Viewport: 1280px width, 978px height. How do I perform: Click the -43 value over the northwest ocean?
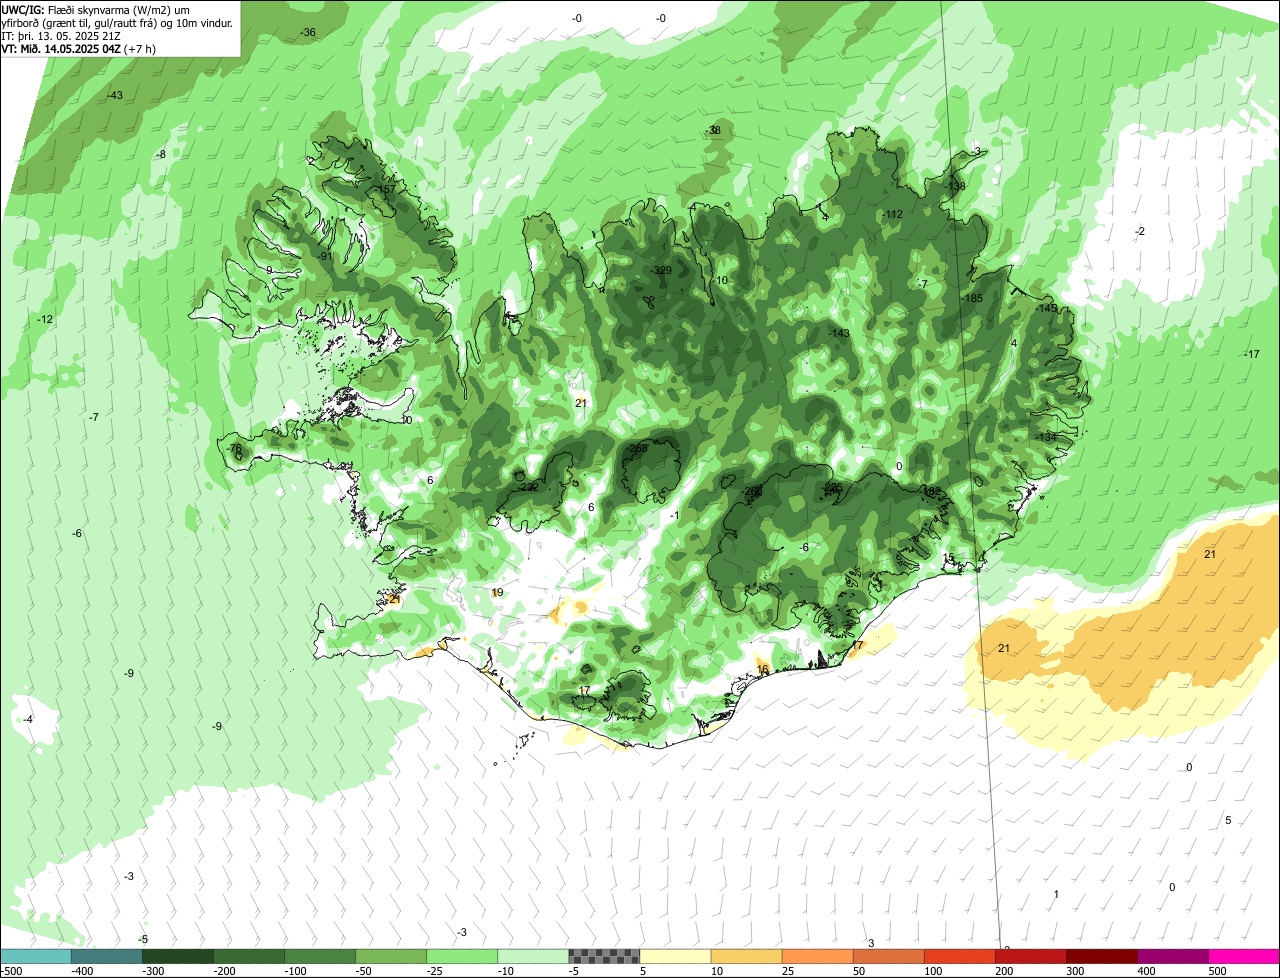[x=115, y=96]
